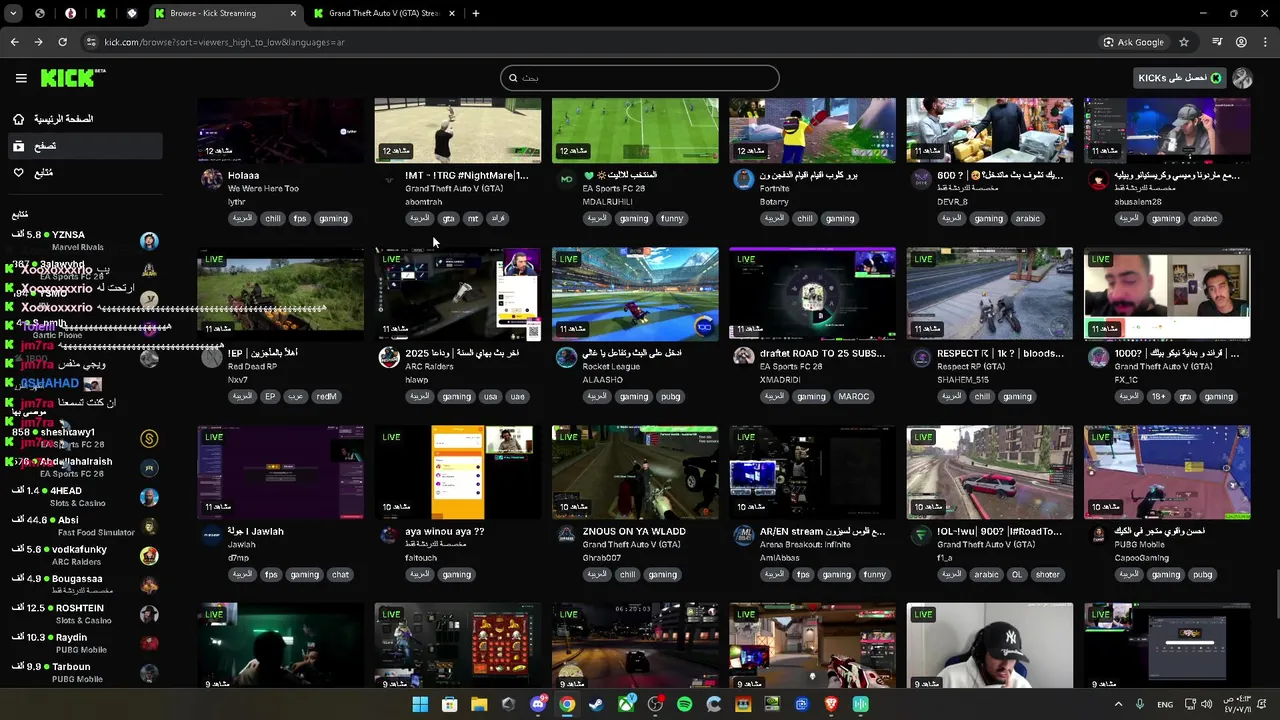Click the Holaaa stream title

pyautogui.click(x=243, y=175)
